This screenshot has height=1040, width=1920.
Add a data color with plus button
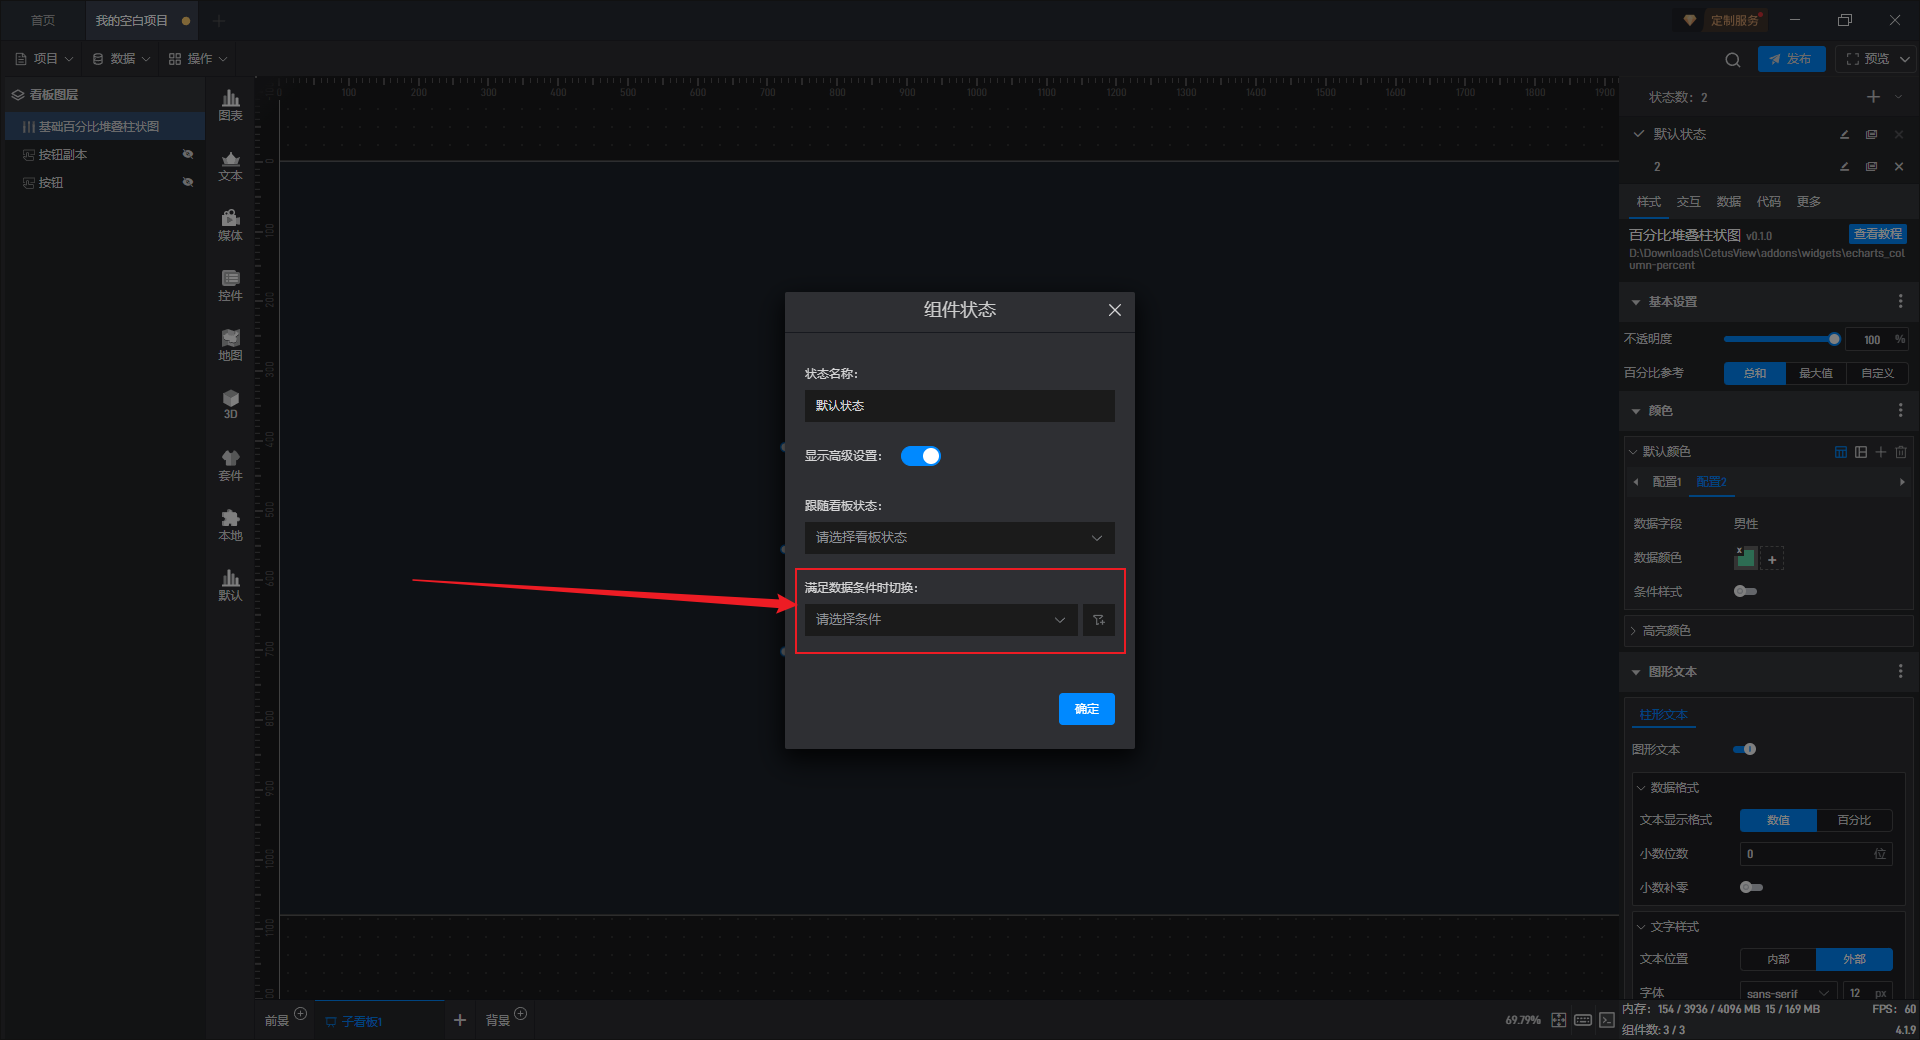coord(1772,560)
